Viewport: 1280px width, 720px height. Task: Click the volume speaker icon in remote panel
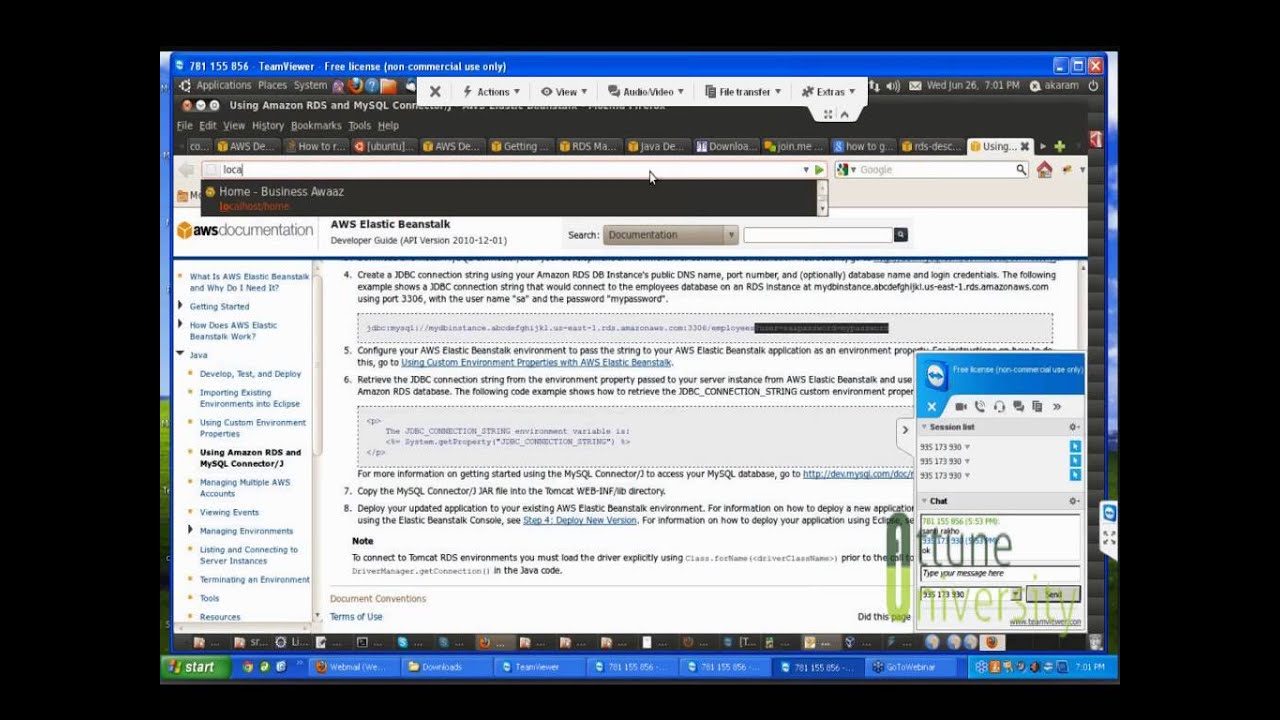point(892,86)
